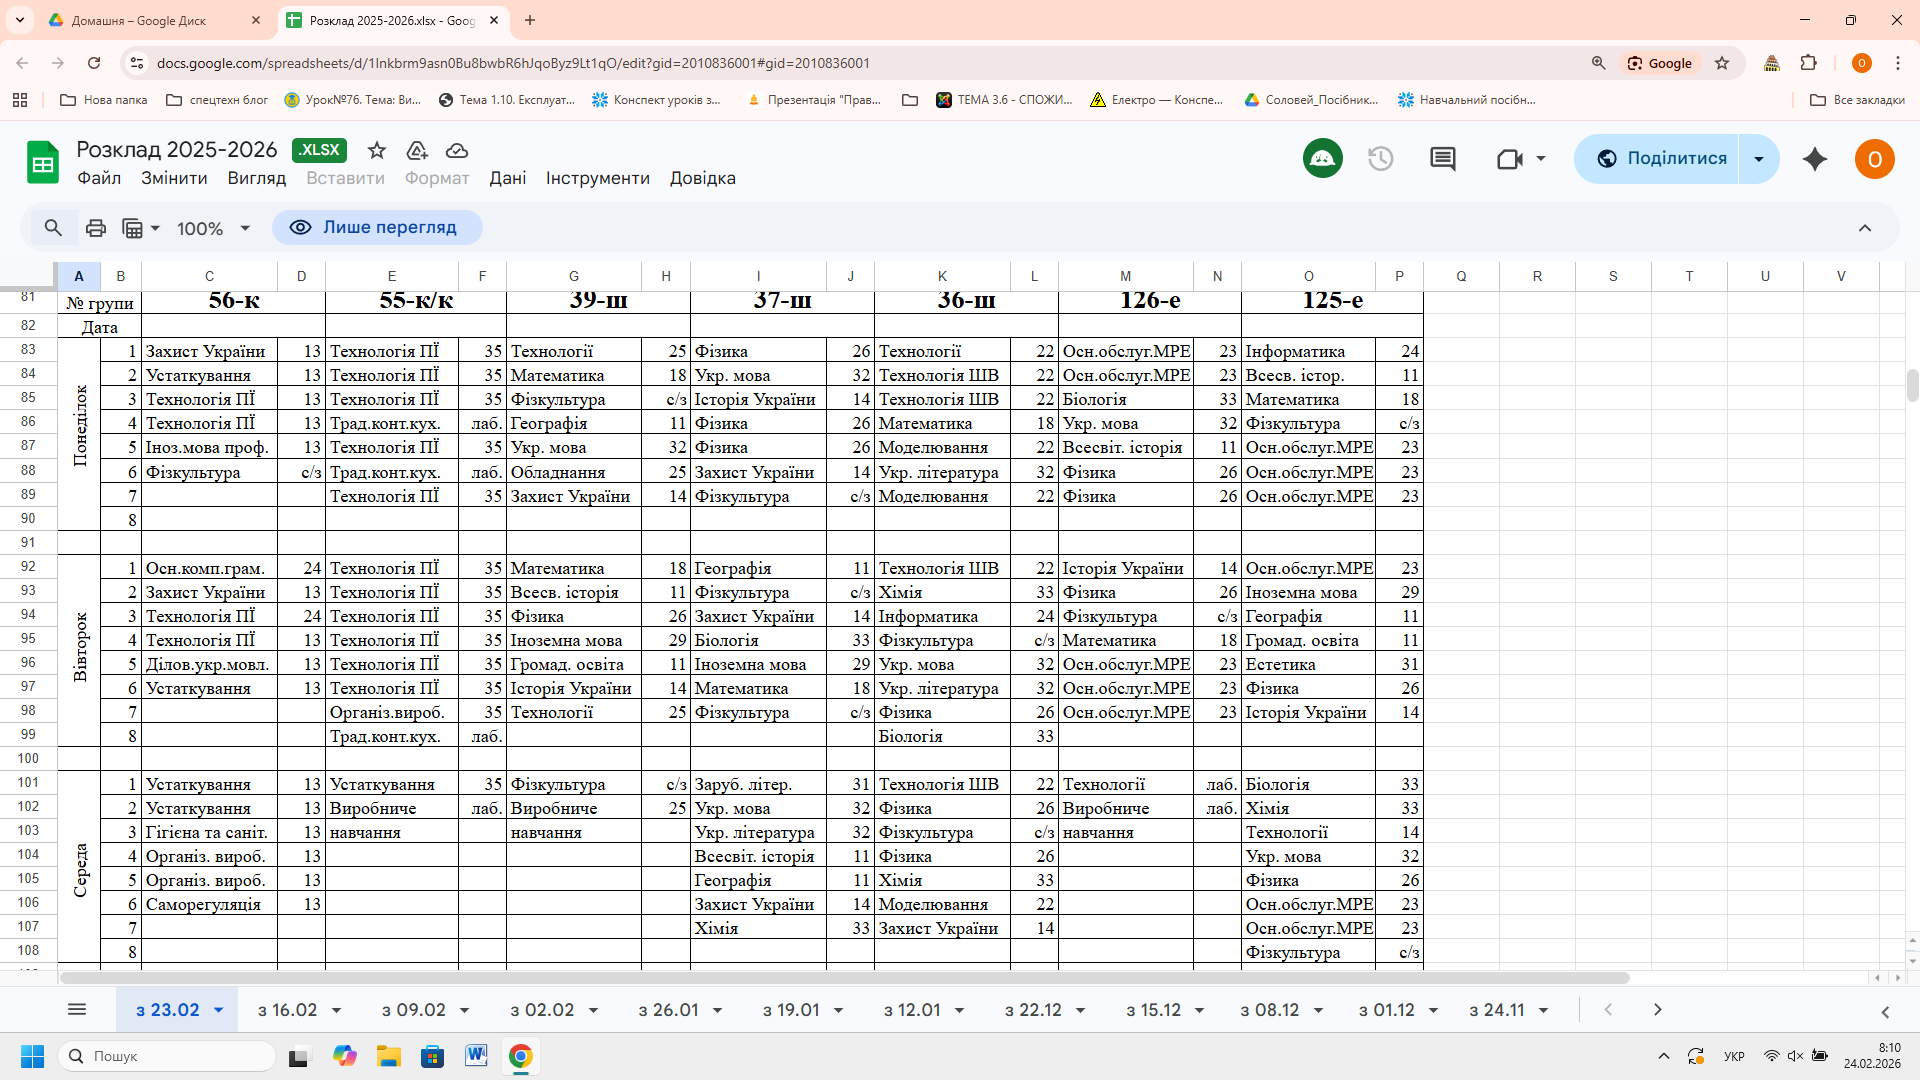Switch to the з 16.02 sheet tab

(287, 1010)
